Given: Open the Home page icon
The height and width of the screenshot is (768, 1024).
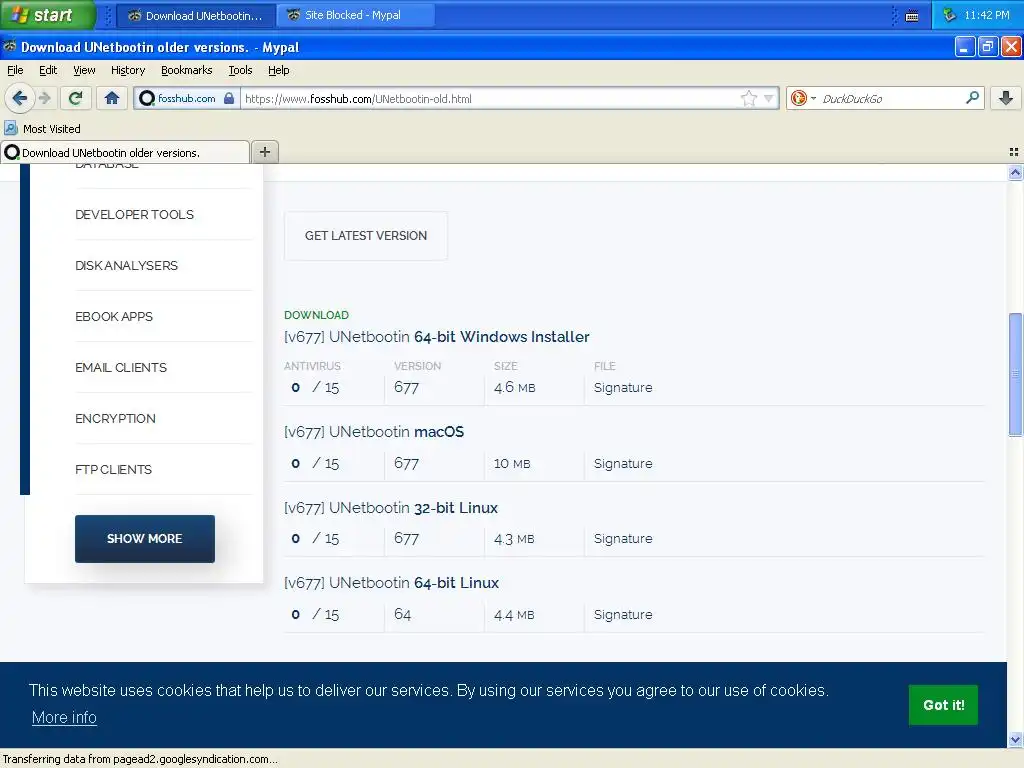Looking at the screenshot, I should click(x=112, y=99).
